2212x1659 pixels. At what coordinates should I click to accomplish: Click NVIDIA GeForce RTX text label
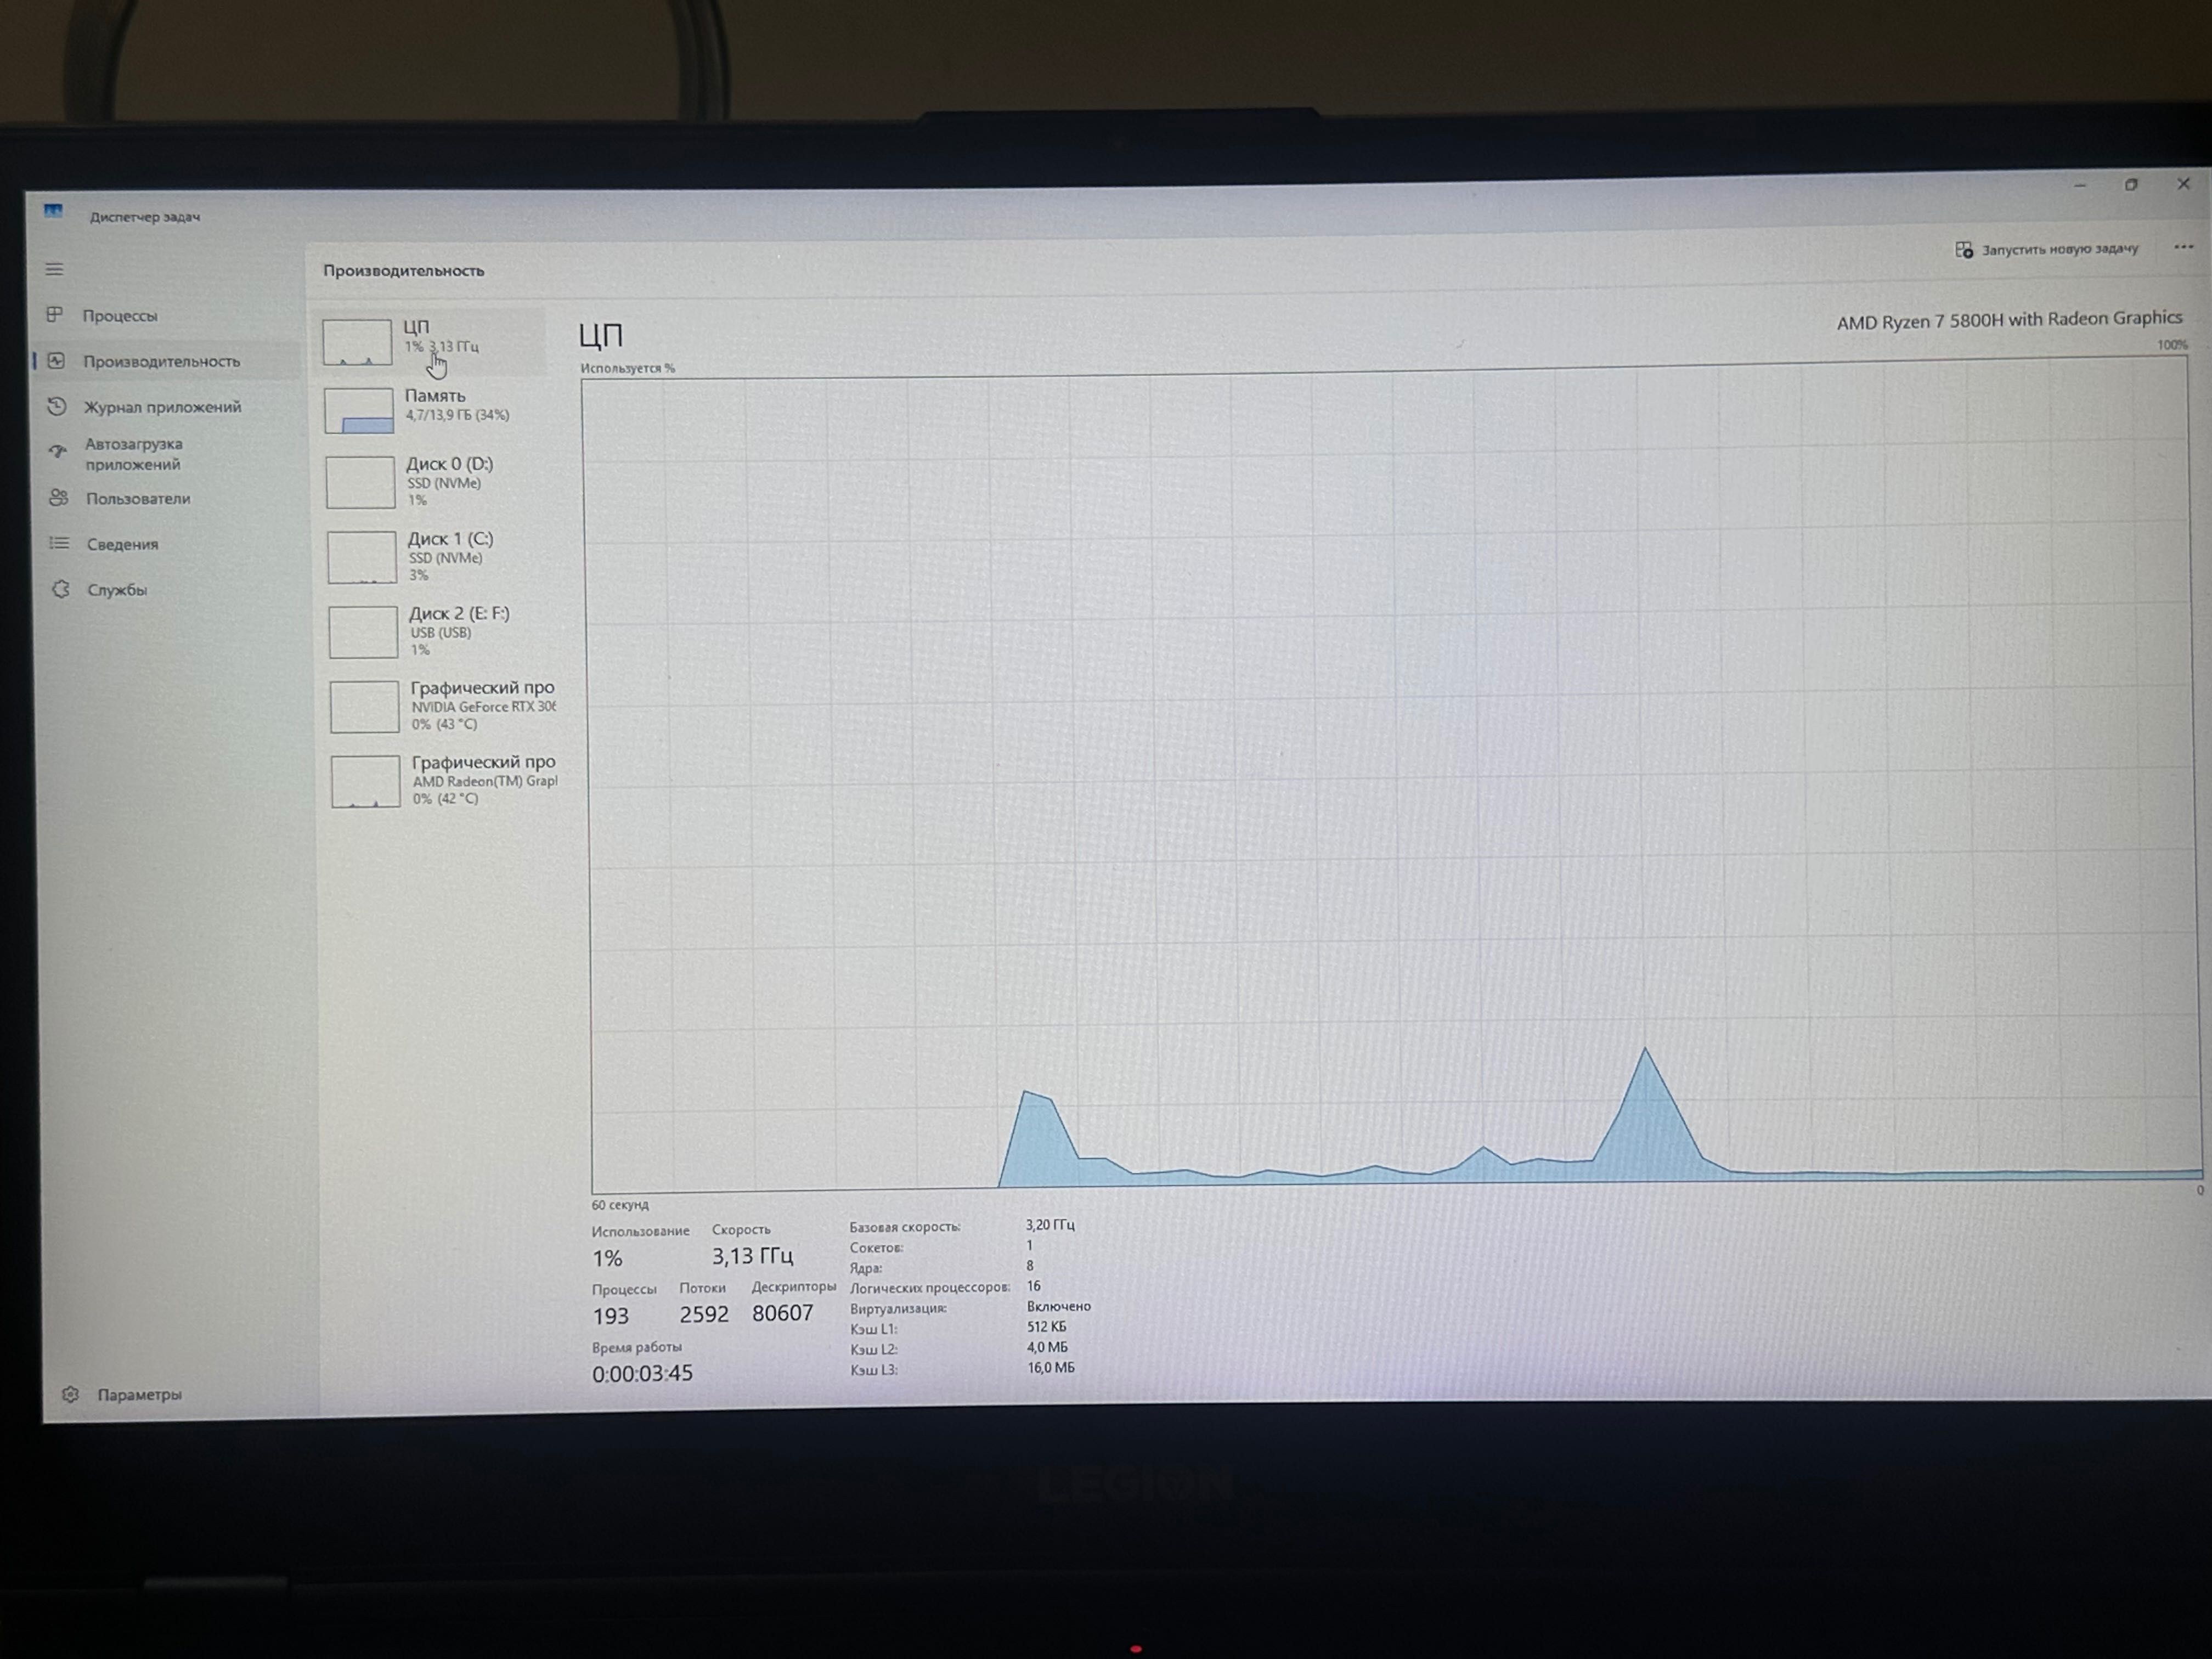tap(484, 707)
